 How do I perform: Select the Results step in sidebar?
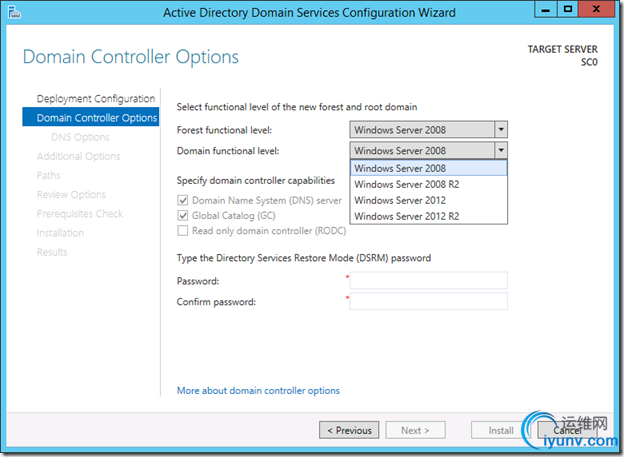tap(52, 252)
